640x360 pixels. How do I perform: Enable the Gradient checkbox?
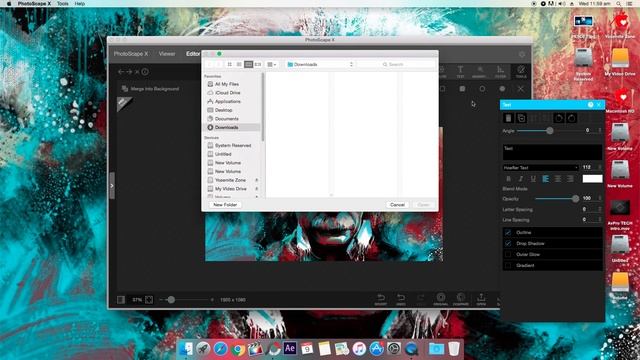(x=508, y=265)
